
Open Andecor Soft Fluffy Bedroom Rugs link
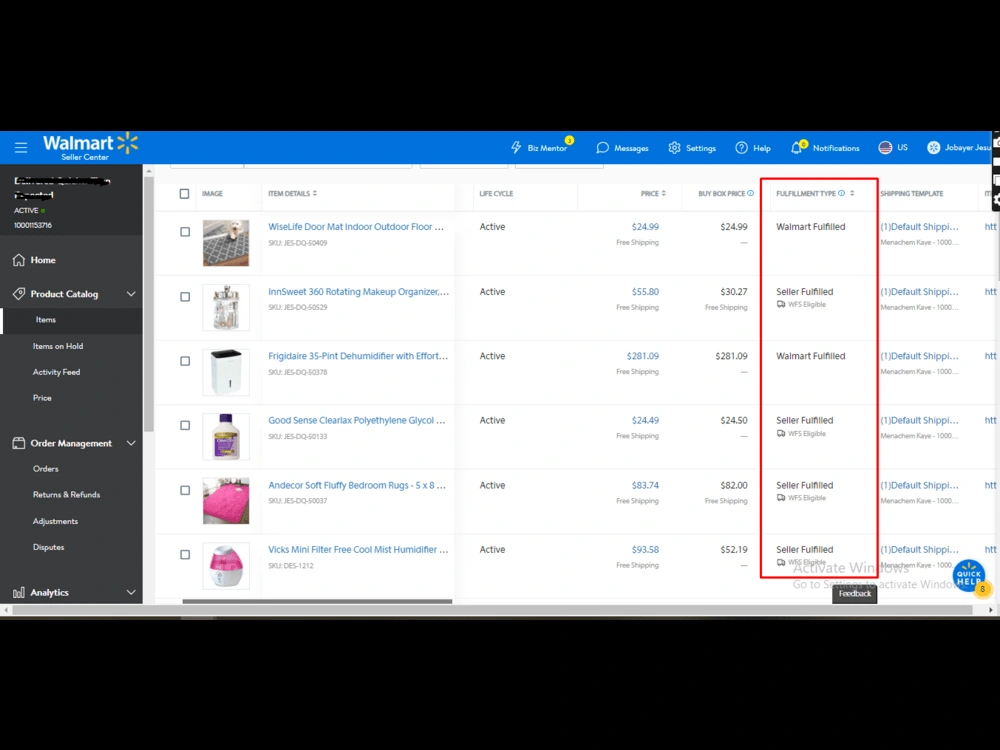357,485
